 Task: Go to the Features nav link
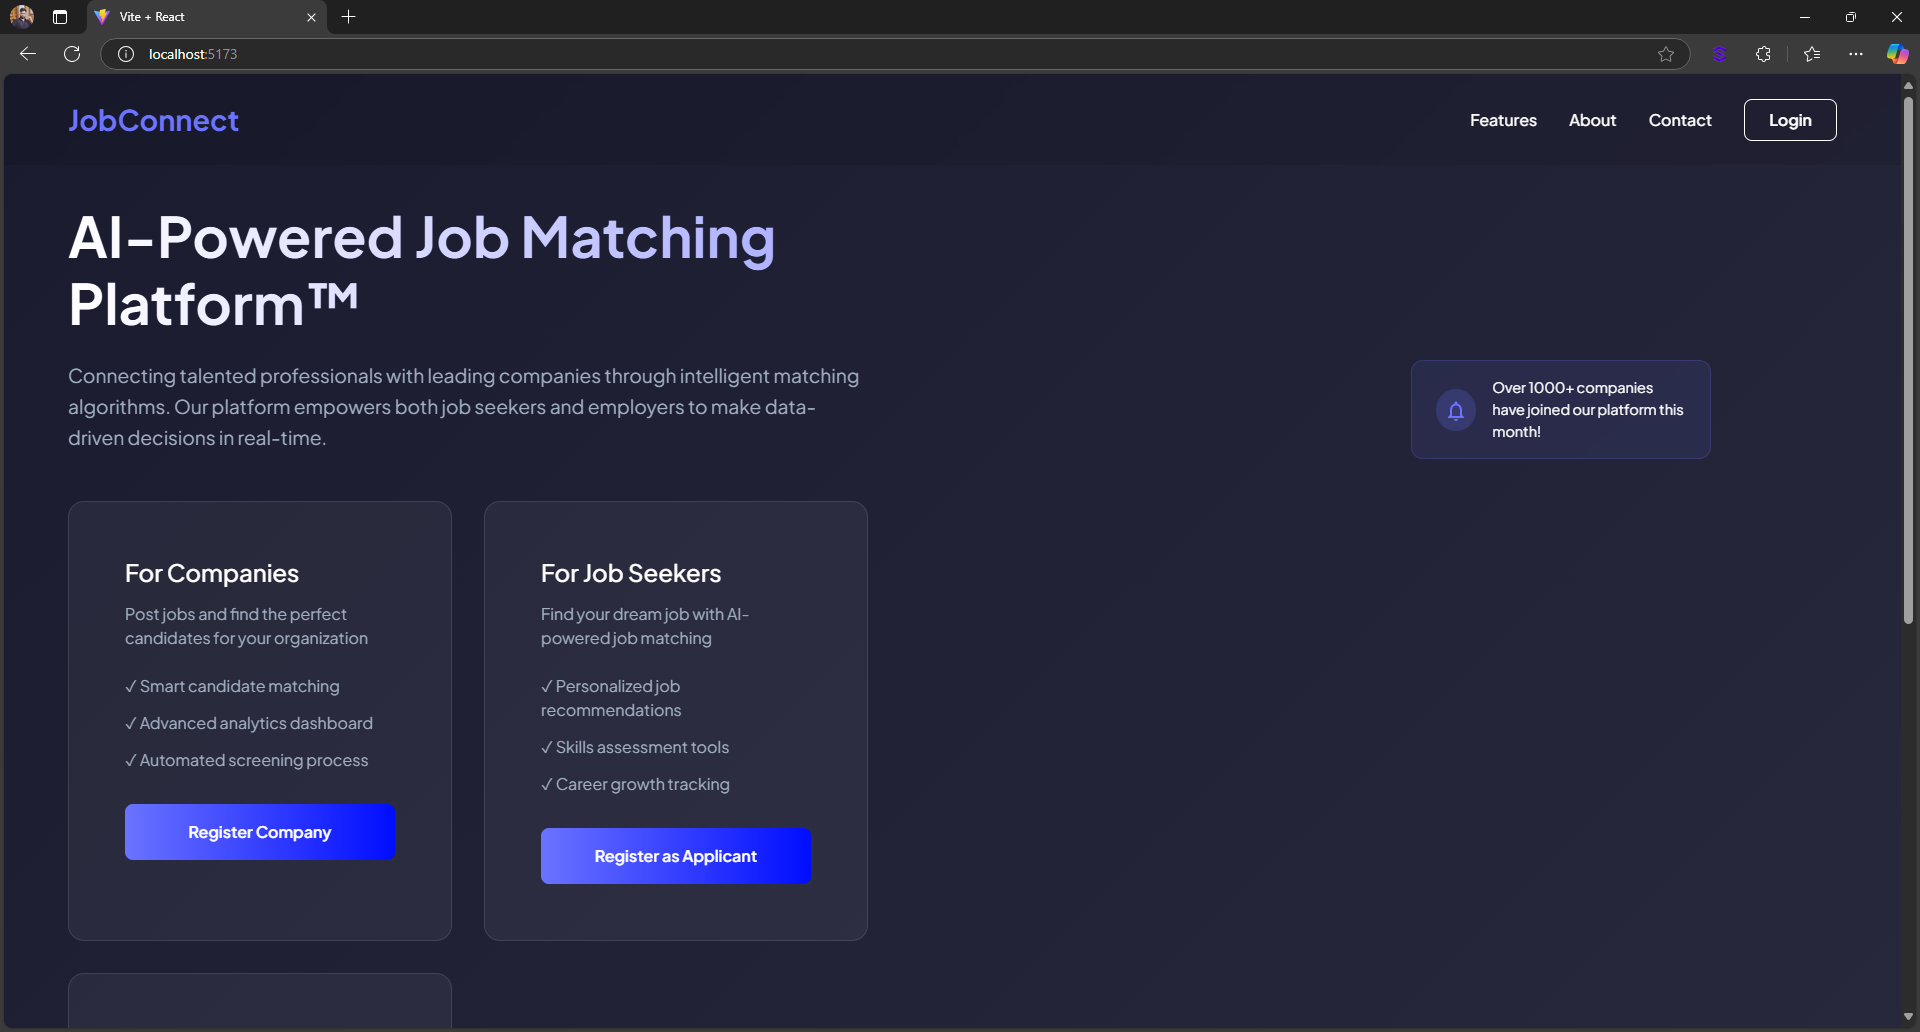1503,120
